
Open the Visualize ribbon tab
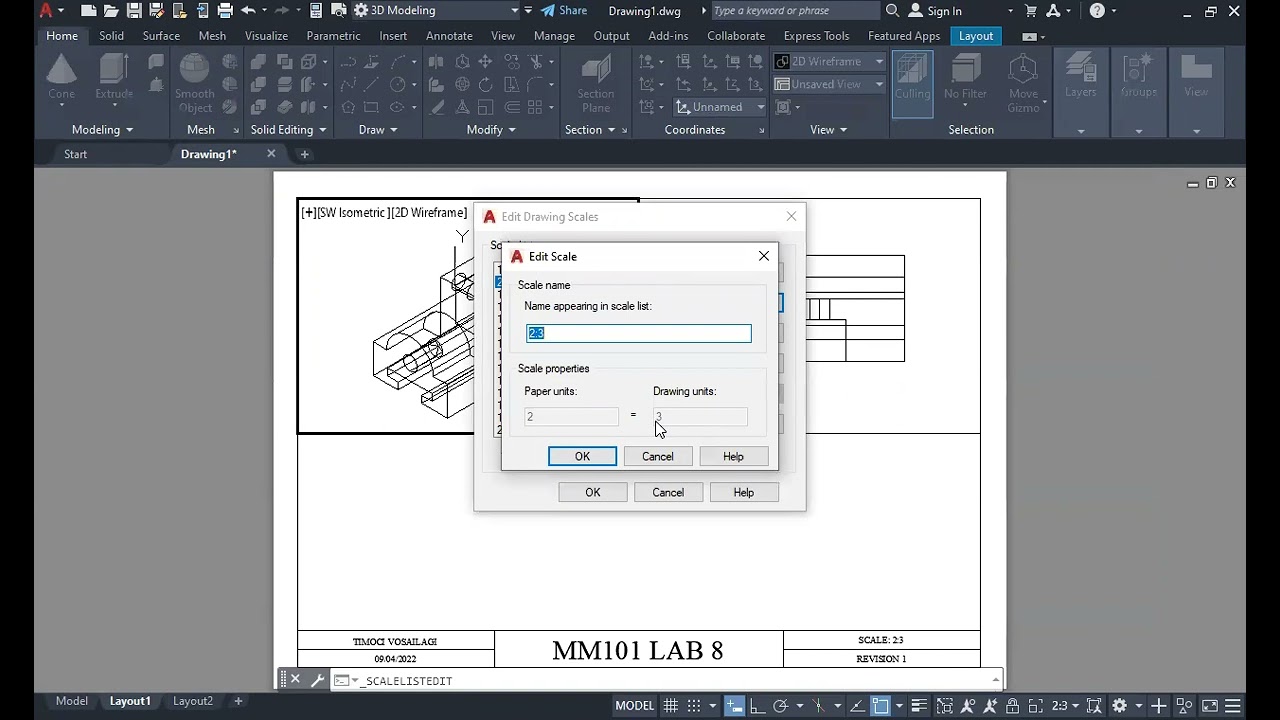point(266,36)
